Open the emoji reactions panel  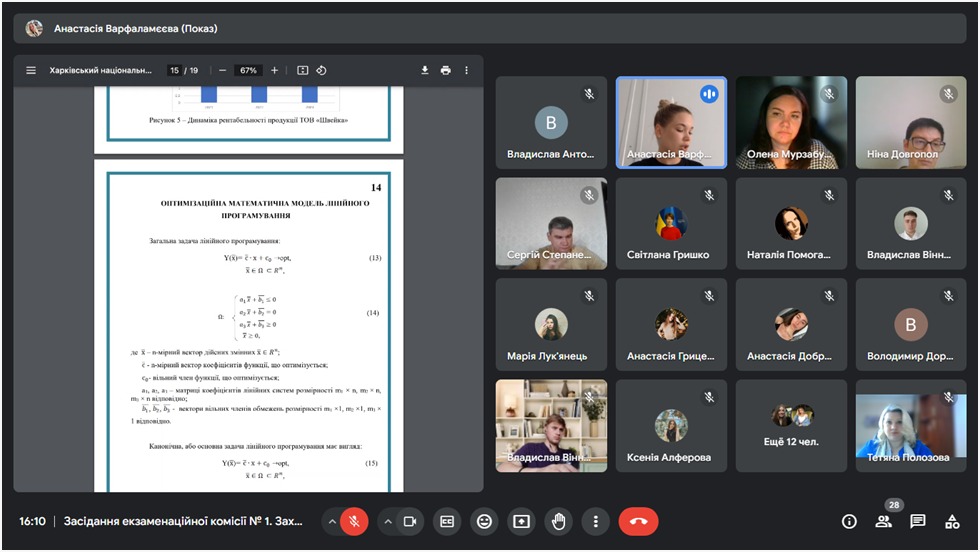485,521
